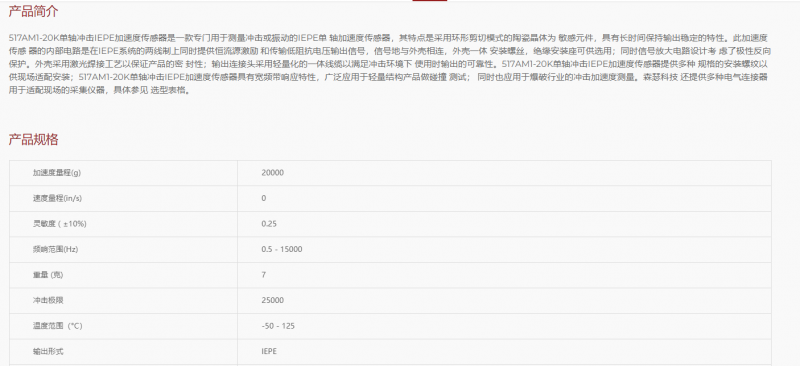Click the product description paragraph
Viewport: 800px width, 366px height.
click(x=390, y=64)
